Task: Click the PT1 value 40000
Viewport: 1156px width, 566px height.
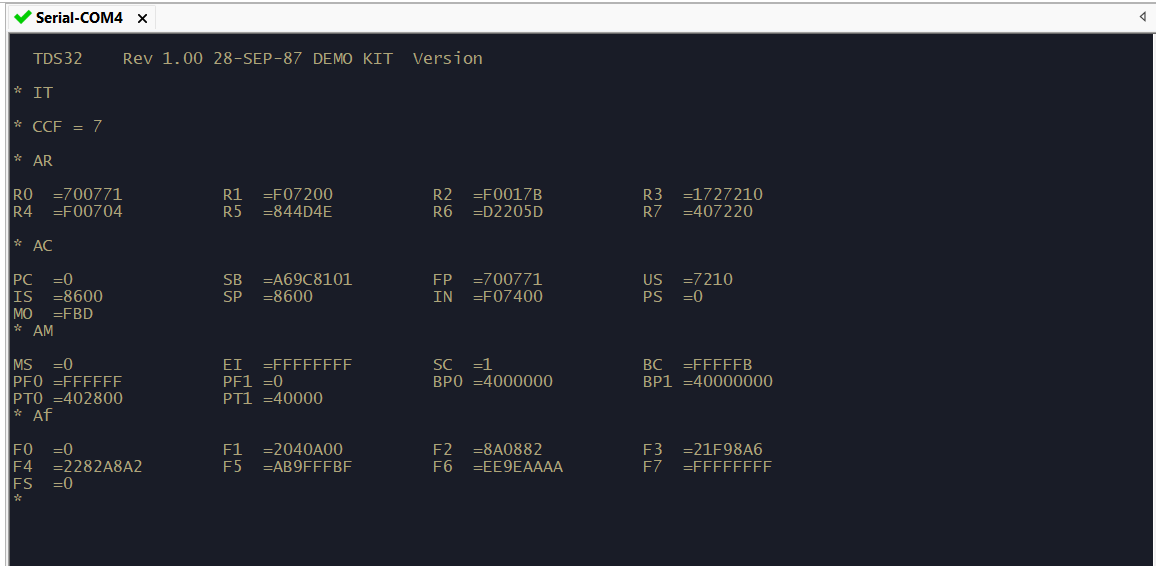Action: (x=297, y=398)
